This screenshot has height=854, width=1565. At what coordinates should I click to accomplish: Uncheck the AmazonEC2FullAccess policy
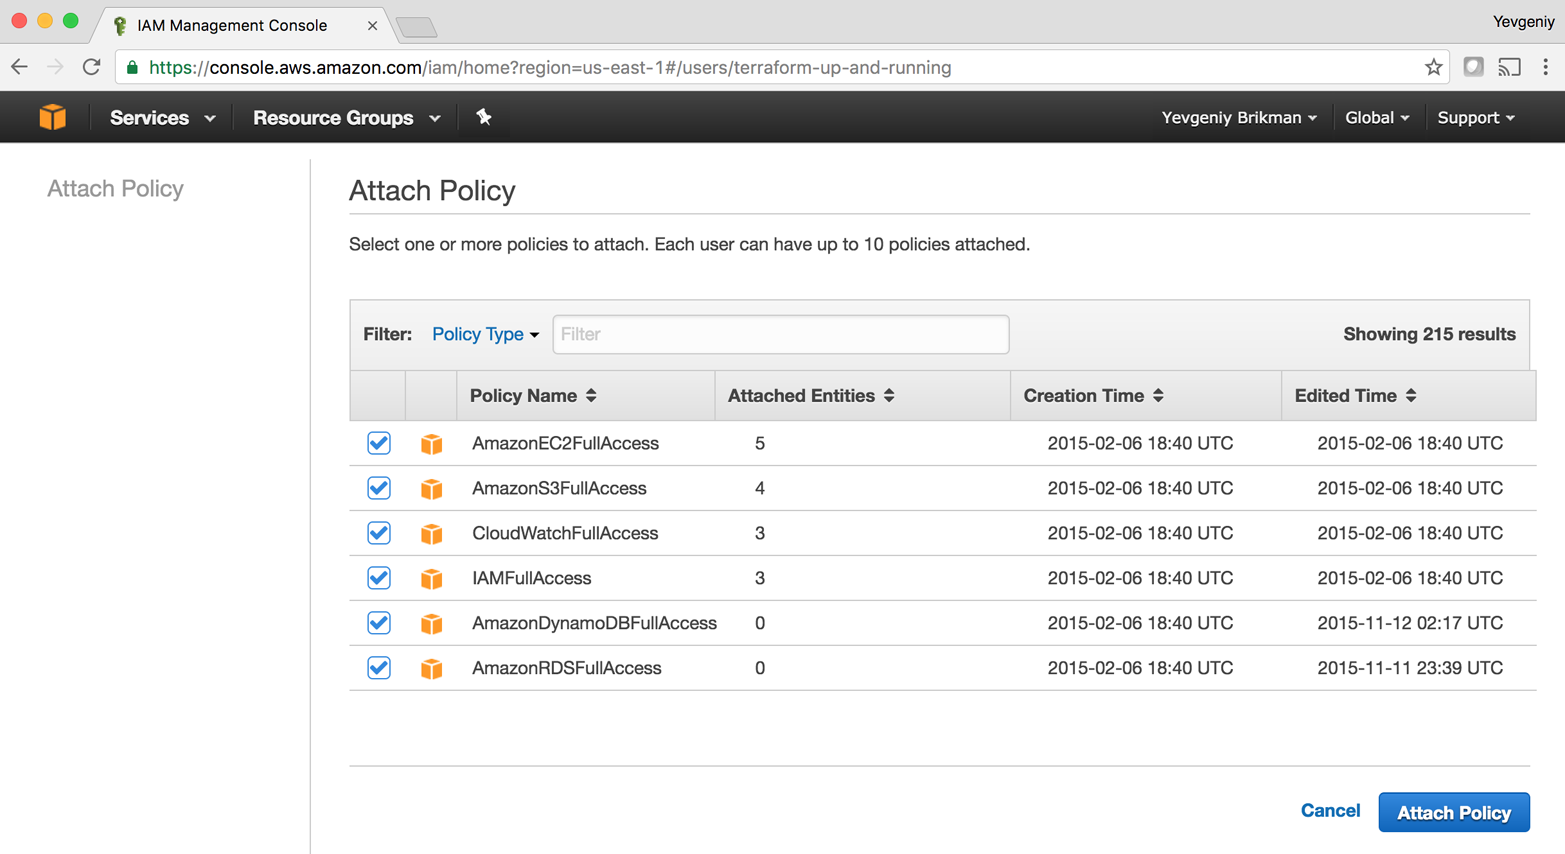378,443
